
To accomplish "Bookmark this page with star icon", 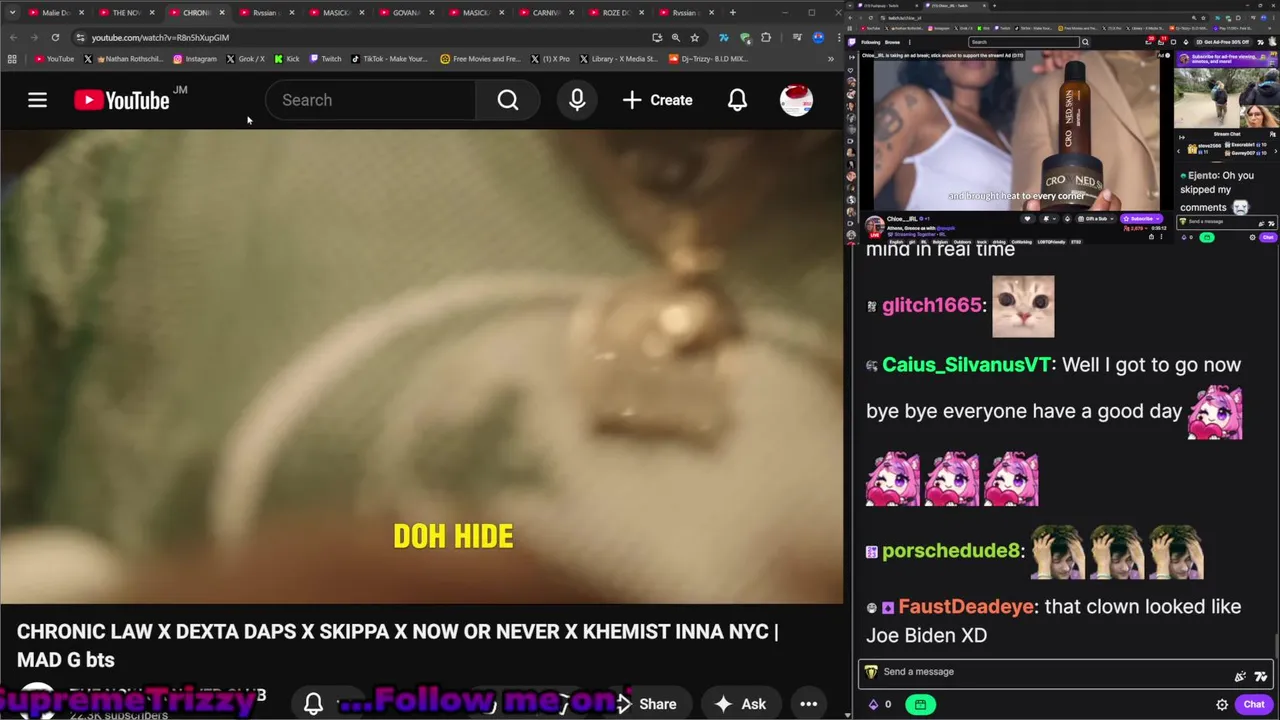I will tap(694, 37).
